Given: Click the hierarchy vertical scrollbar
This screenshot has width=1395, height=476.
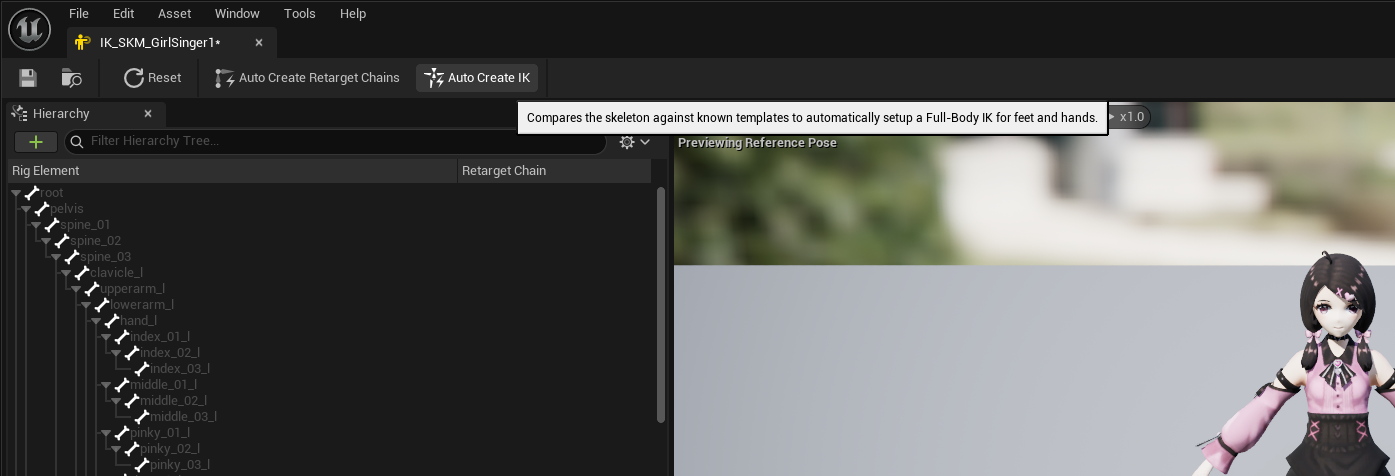Looking at the screenshot, I should [x=660, y=300].
